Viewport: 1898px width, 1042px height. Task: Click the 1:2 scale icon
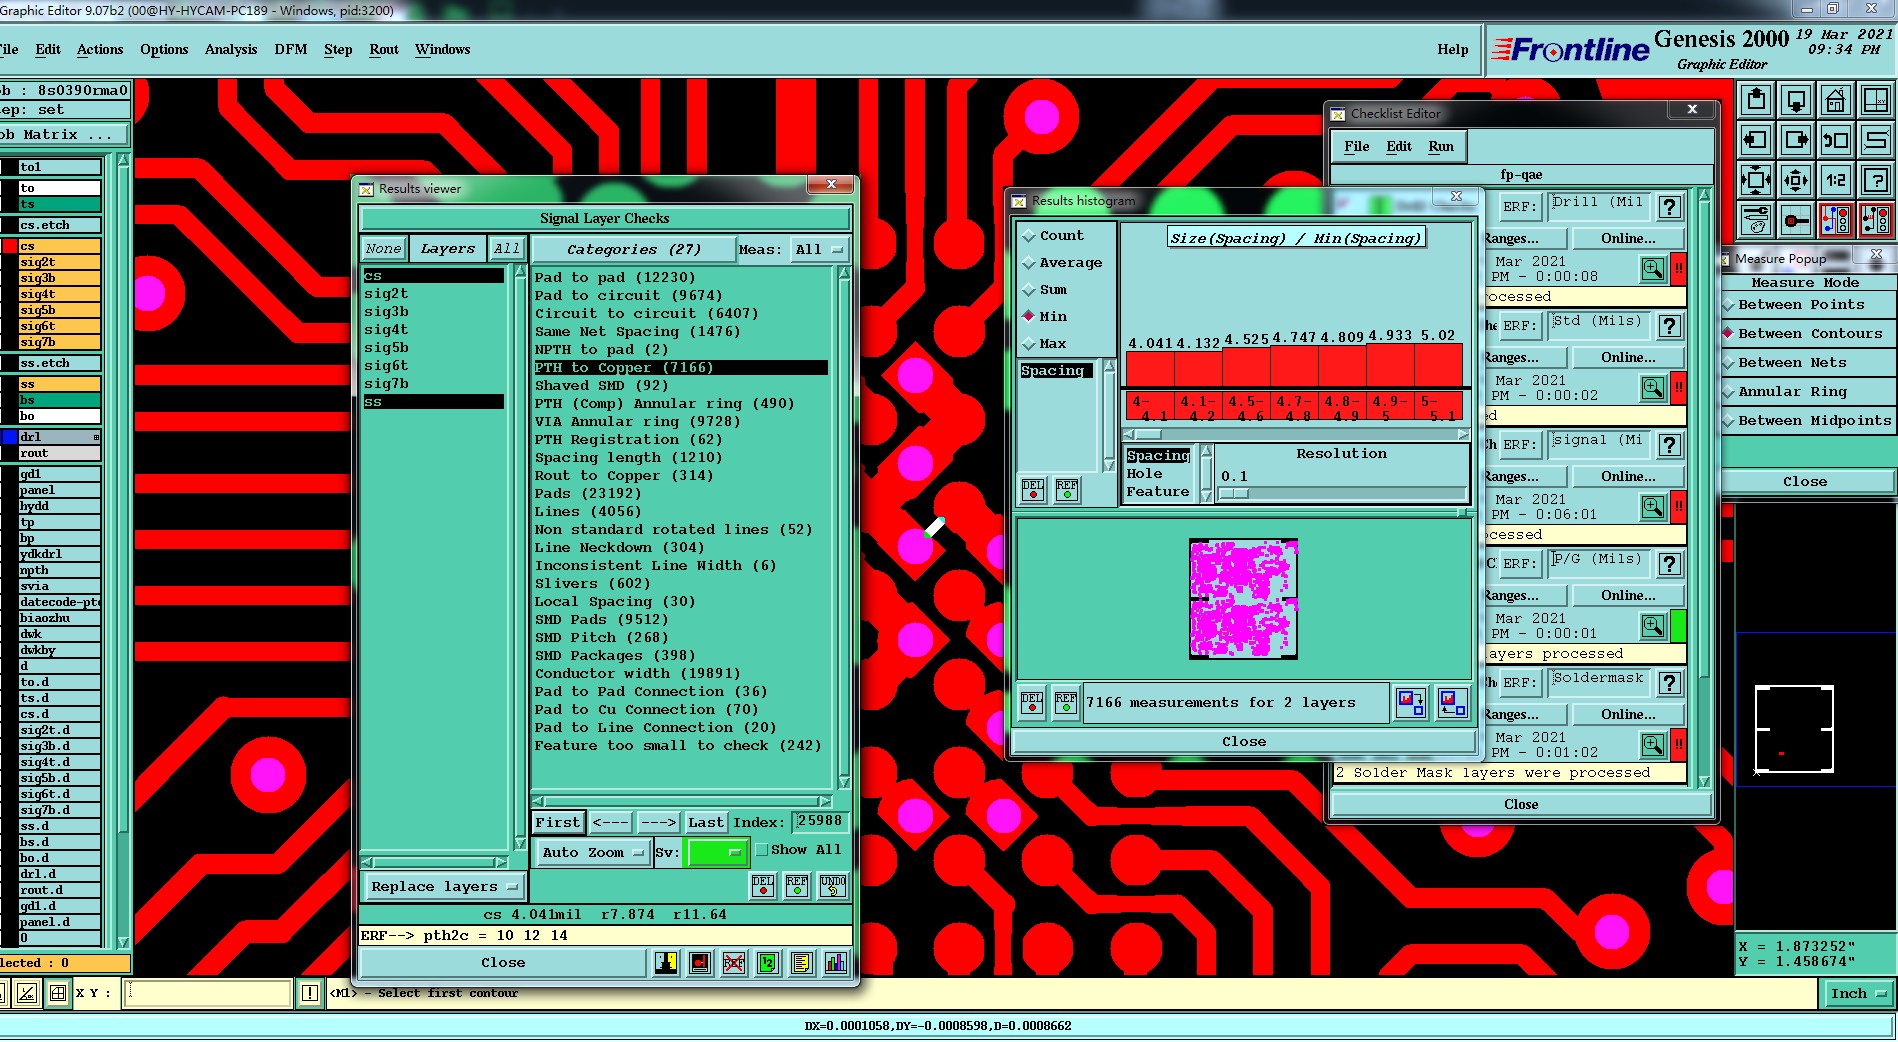1836,180
